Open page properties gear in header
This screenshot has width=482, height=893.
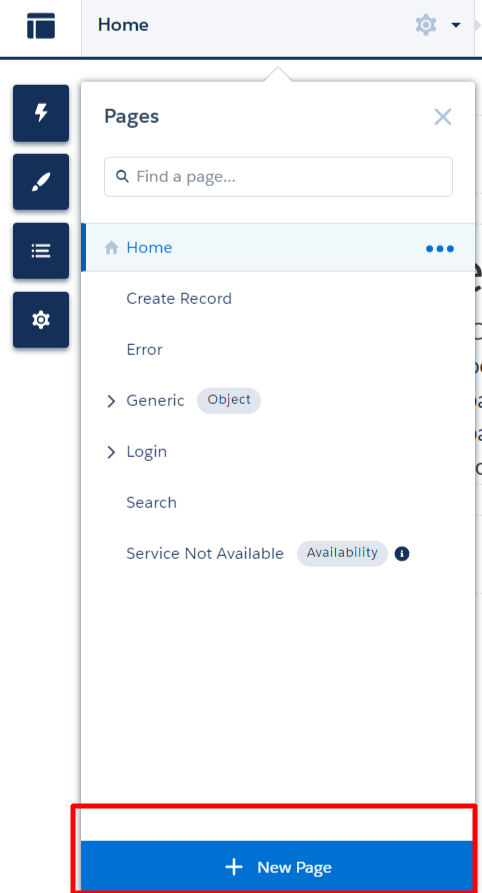426,25
